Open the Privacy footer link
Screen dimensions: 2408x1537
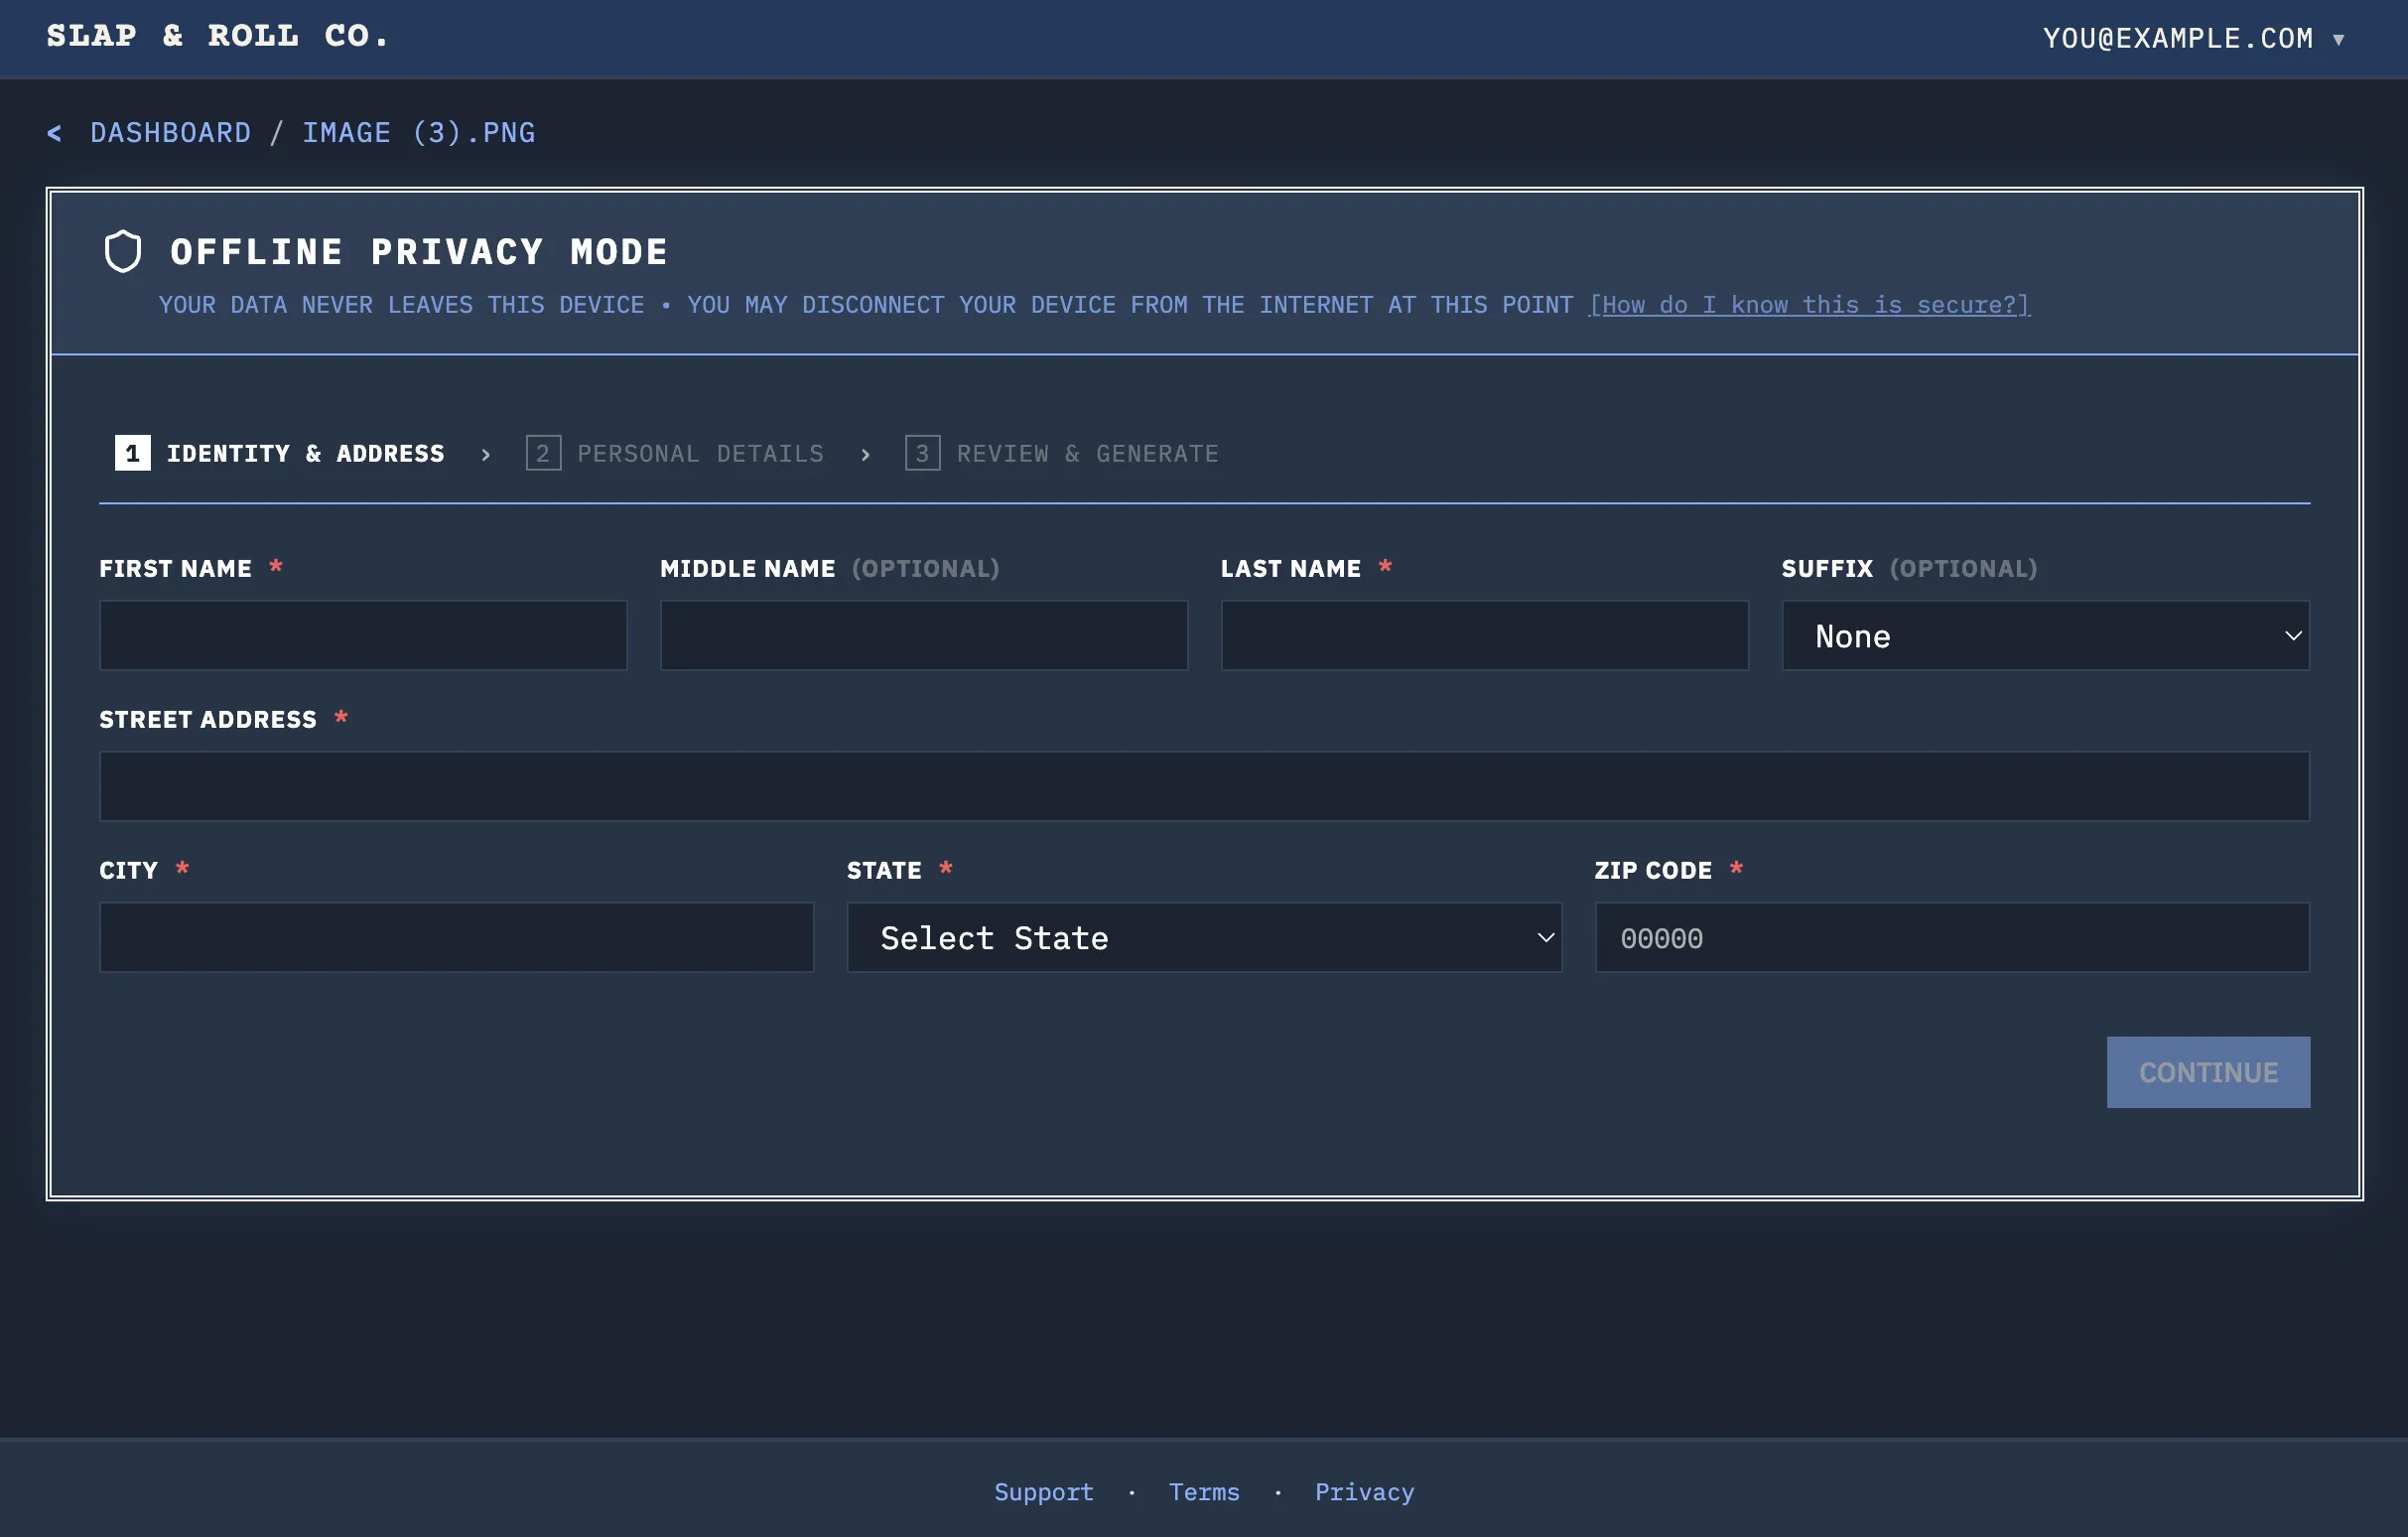coord(1364,1492)
